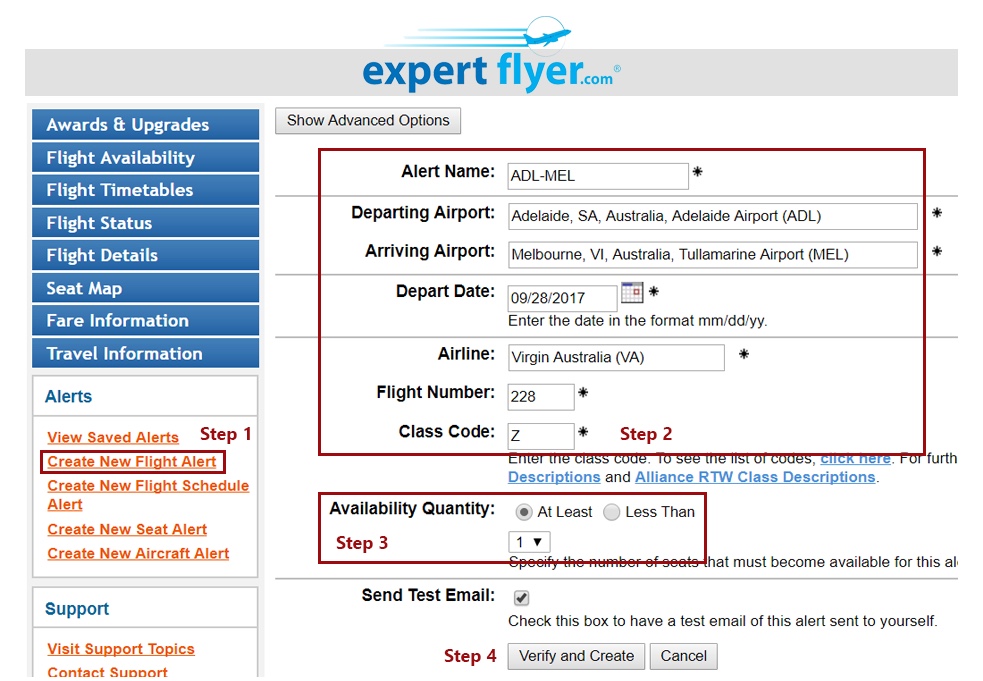Open Create New Seat Alert link
Screen dimensions: 983x681
[x=127, y=529]
